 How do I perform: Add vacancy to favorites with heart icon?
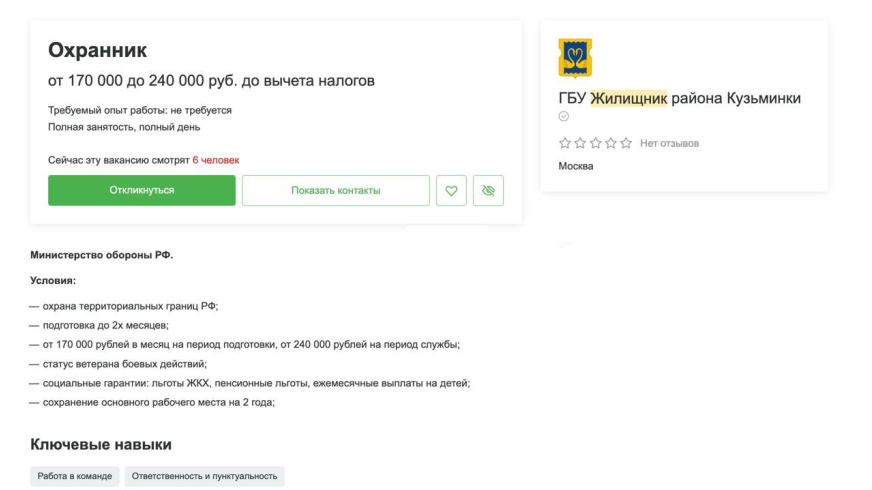tap(451, 190)
